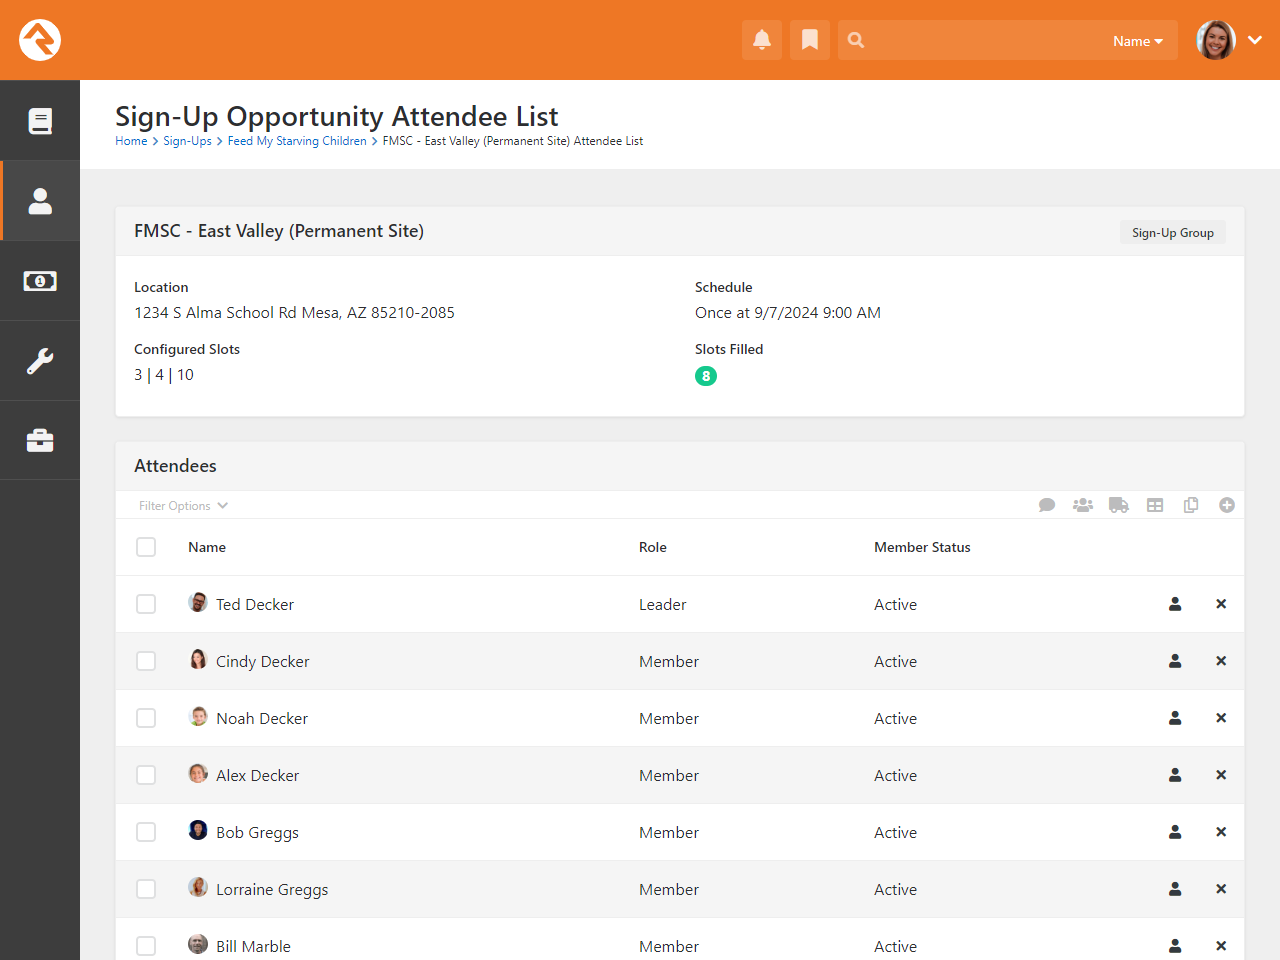Open Lorraine Greggs' person profile icon

click(1175, 889)
